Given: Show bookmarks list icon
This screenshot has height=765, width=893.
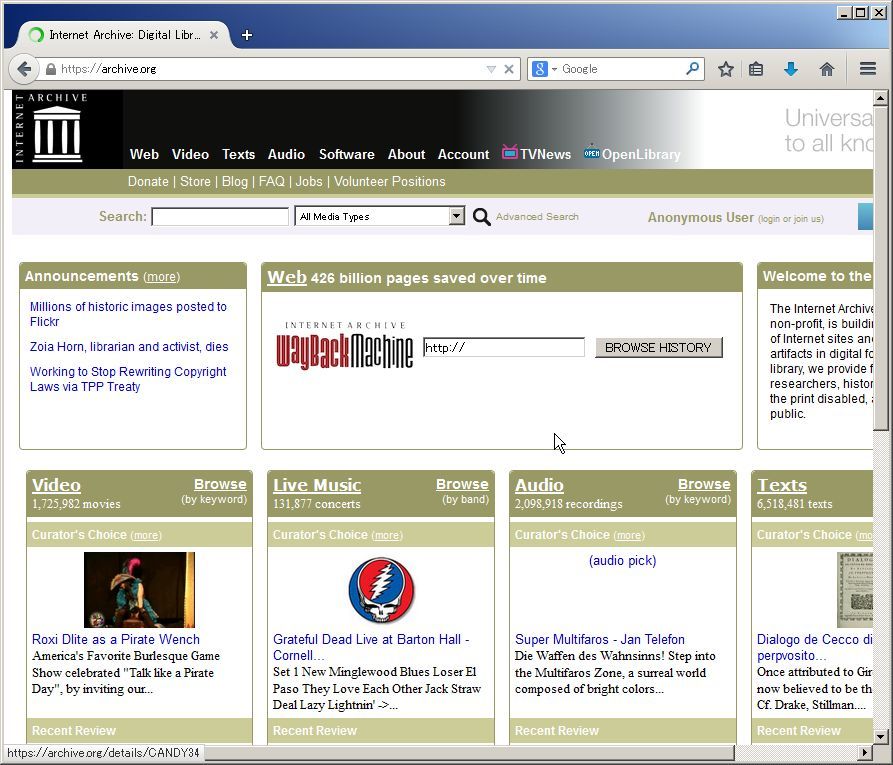Looking at the screenshot, I should tap(756, 69).
